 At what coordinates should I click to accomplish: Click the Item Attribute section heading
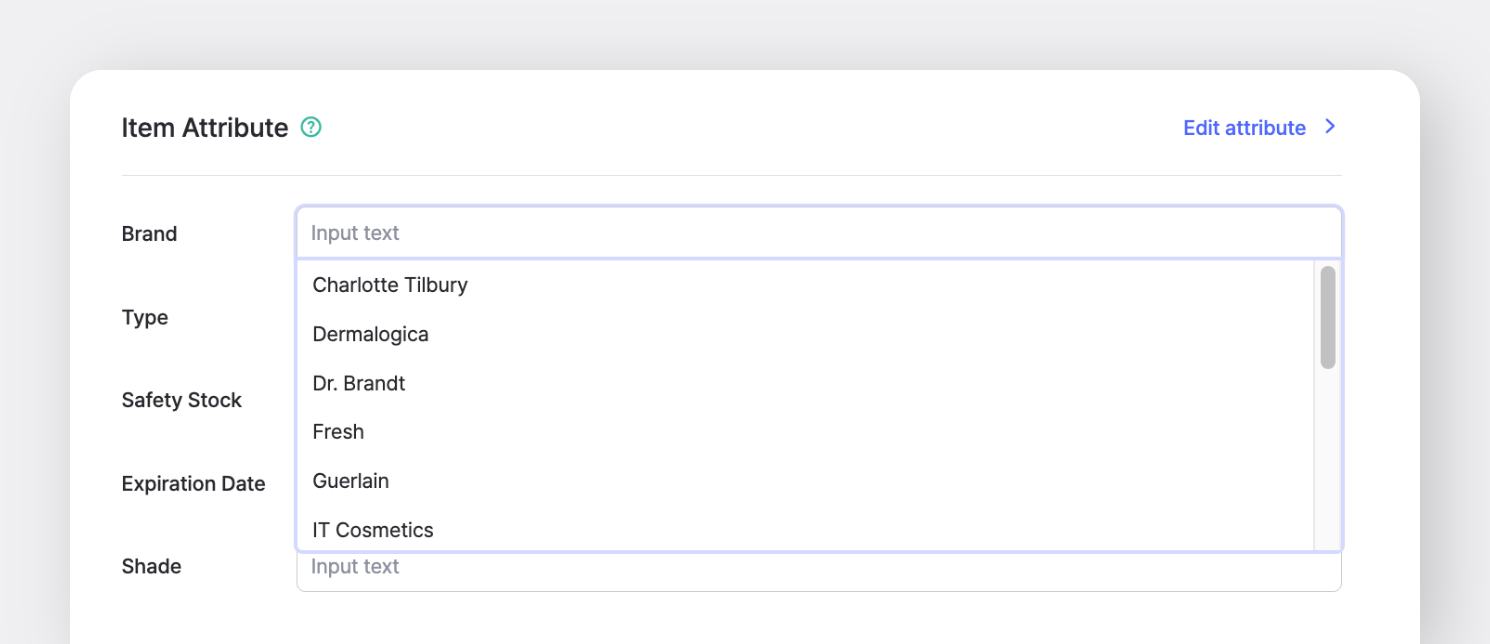pos(204,128)
